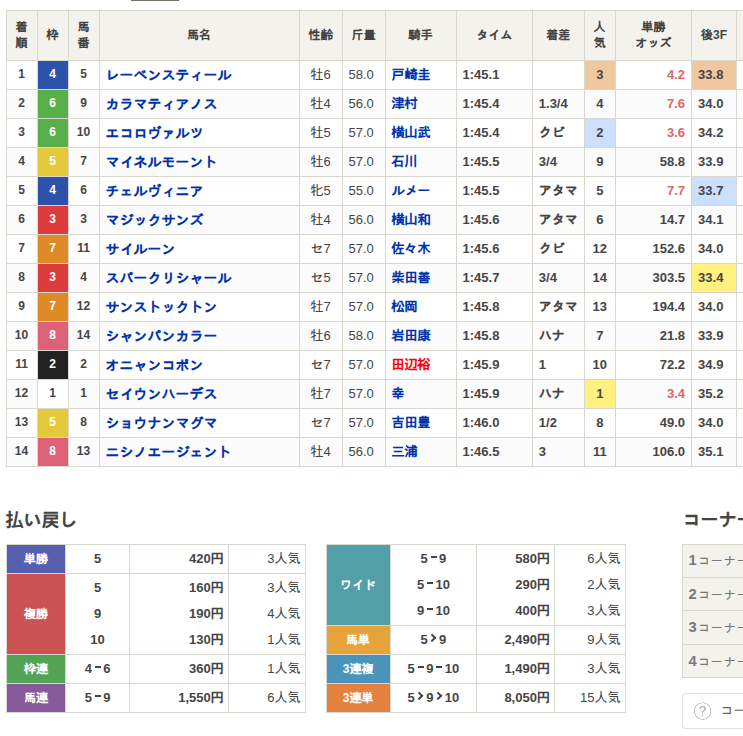
Task: Click the 後3F column header
Action: coord(714,35)
